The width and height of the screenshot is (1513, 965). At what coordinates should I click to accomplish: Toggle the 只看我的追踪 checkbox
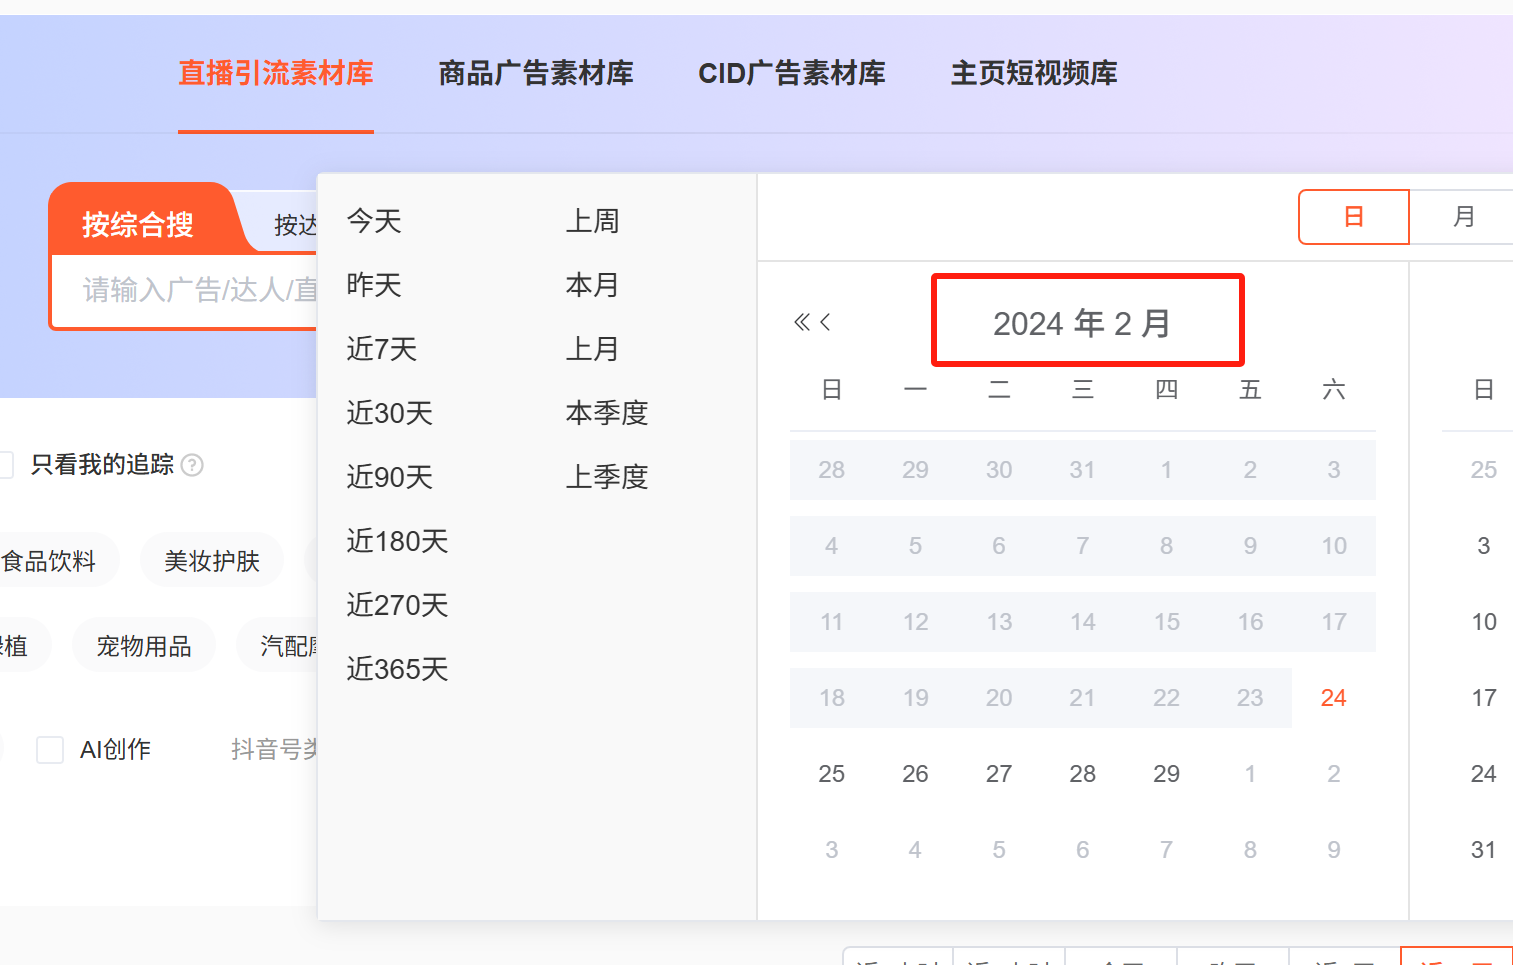5,465
